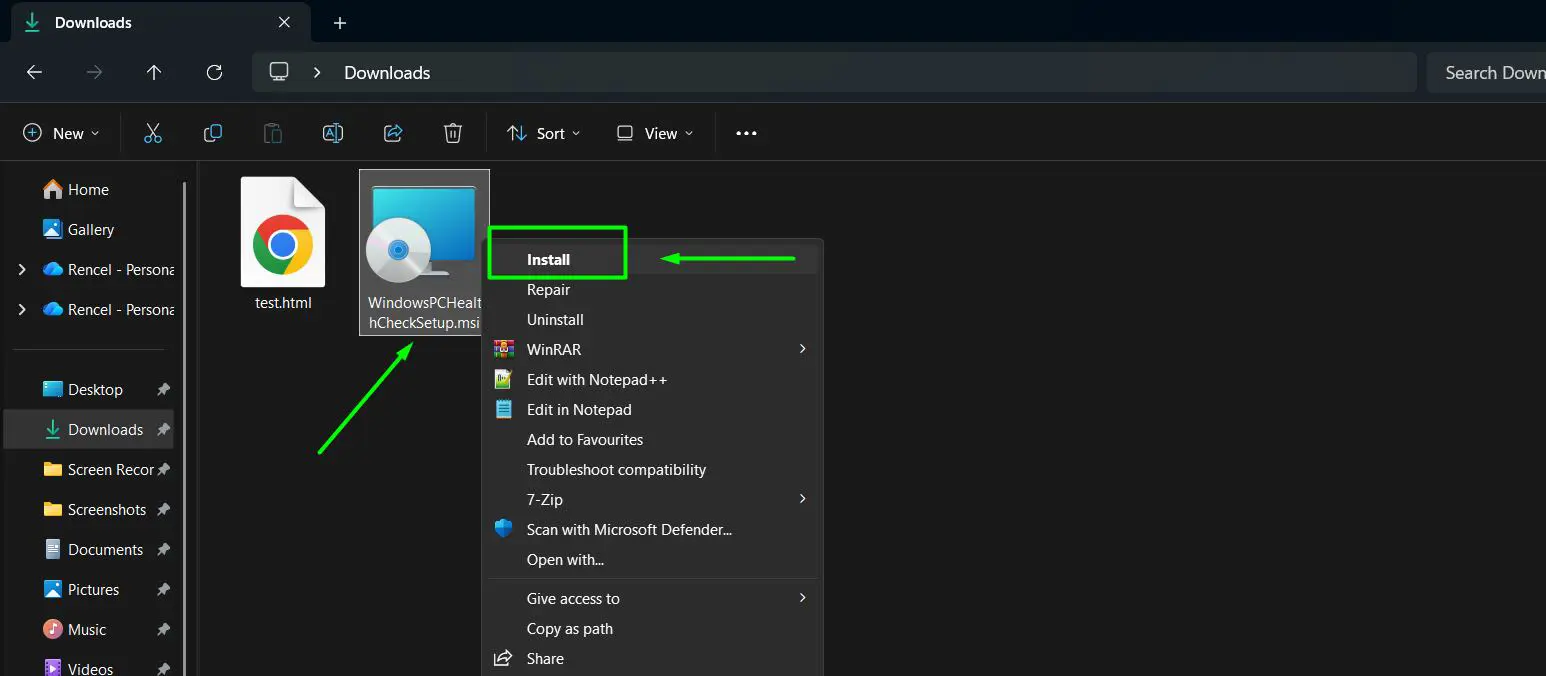Open the Pictures folder in sidebar
Image resolution: width=1546 pixels, height=676 pixels.
pyautogui.click(x=93, y=589)
